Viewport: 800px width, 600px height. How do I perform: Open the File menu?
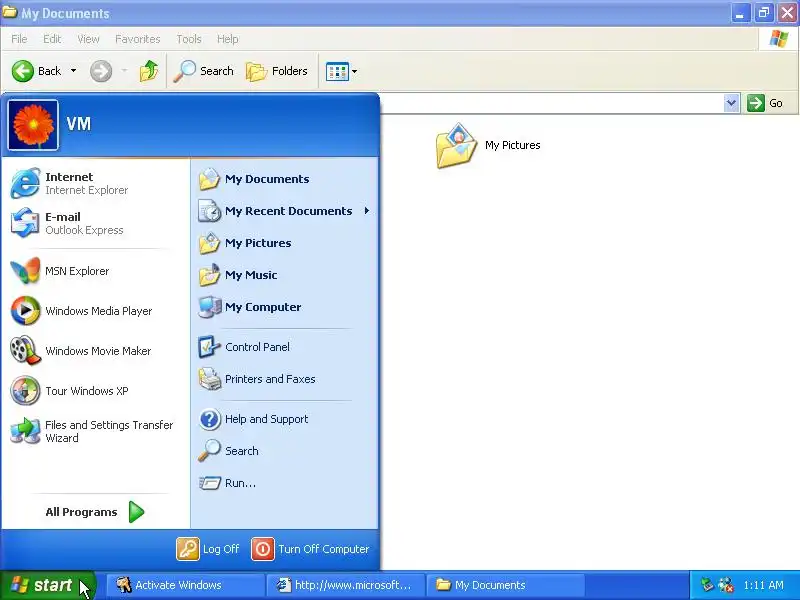click(19, 39)
